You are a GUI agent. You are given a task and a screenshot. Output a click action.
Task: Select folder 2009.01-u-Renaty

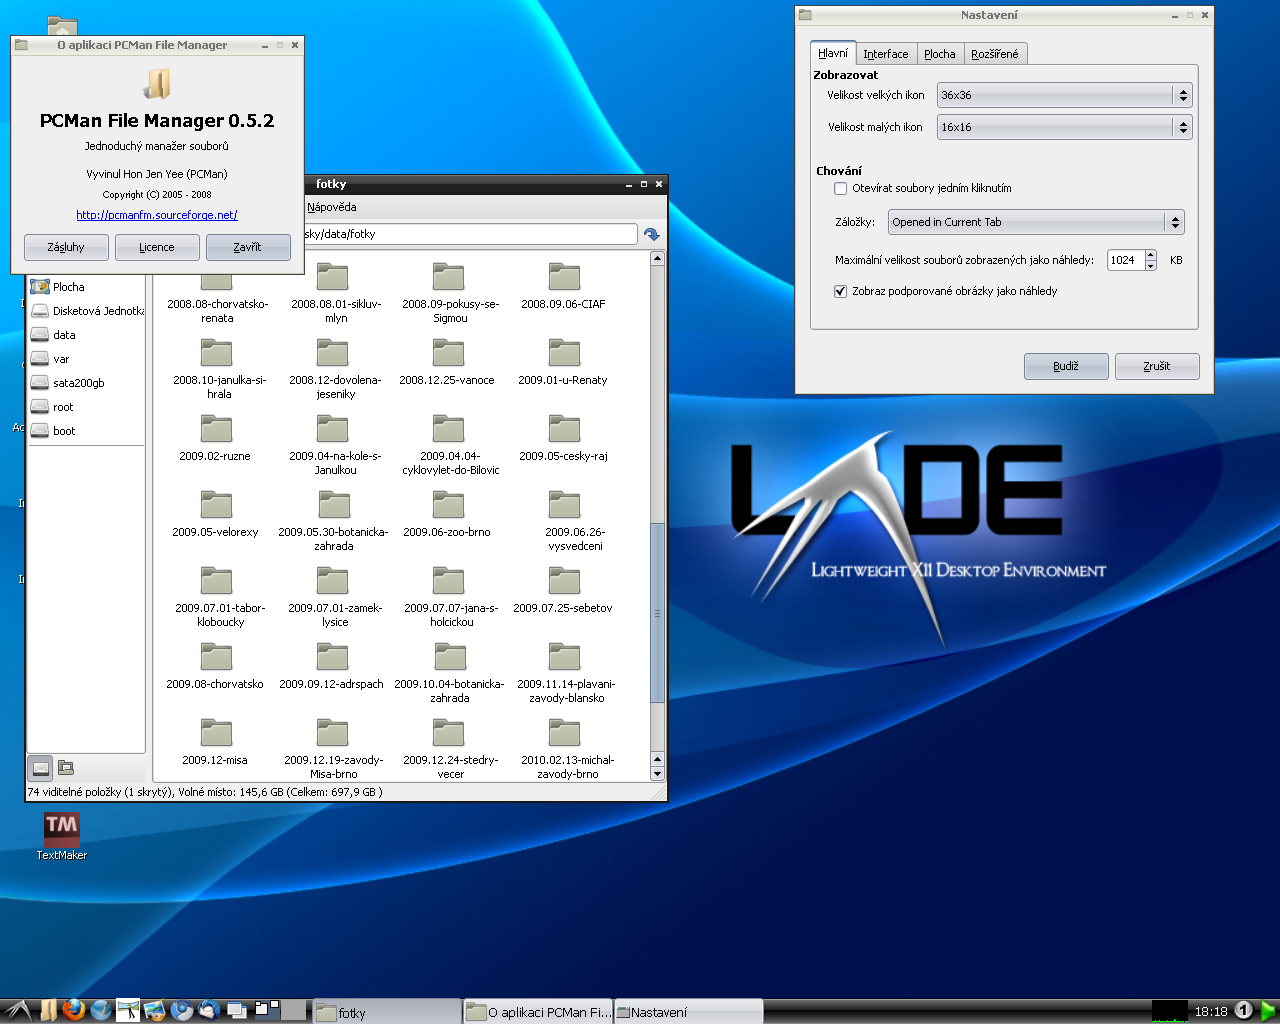click(564, 363)
